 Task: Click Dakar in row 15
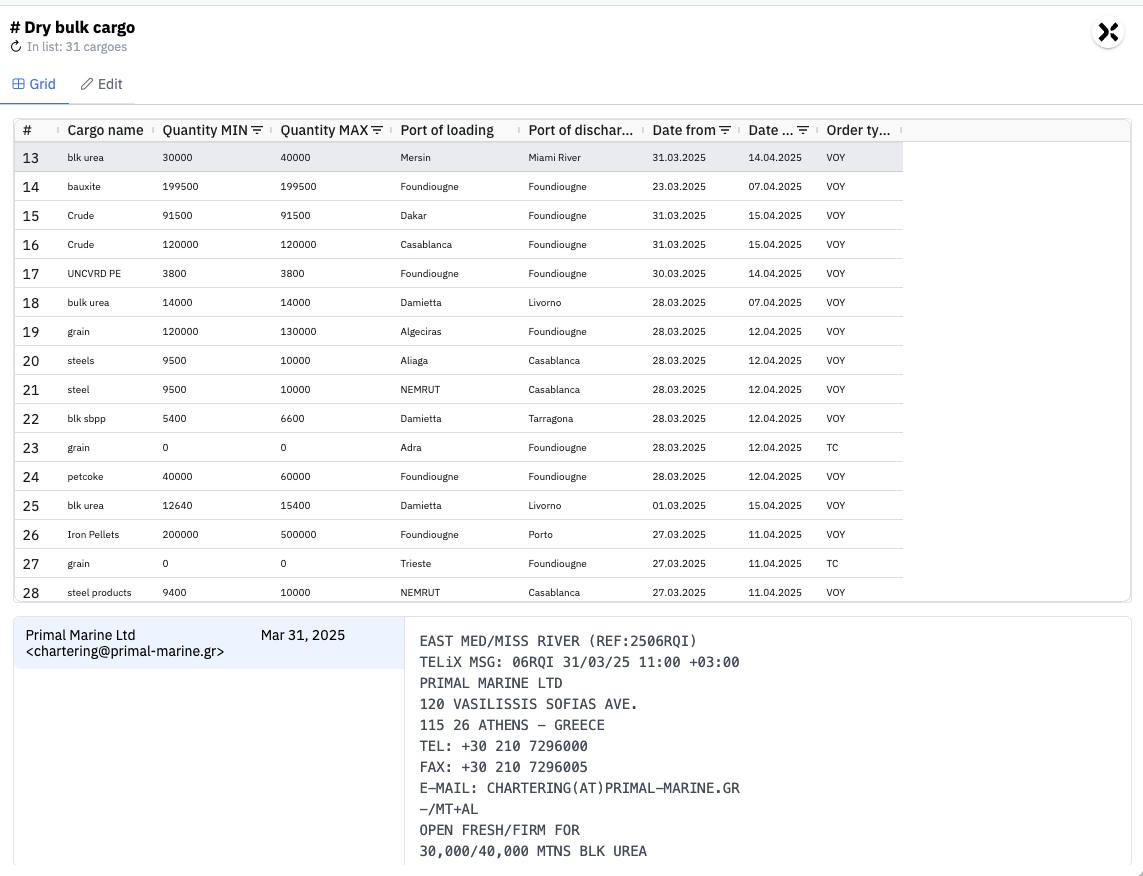413,216
